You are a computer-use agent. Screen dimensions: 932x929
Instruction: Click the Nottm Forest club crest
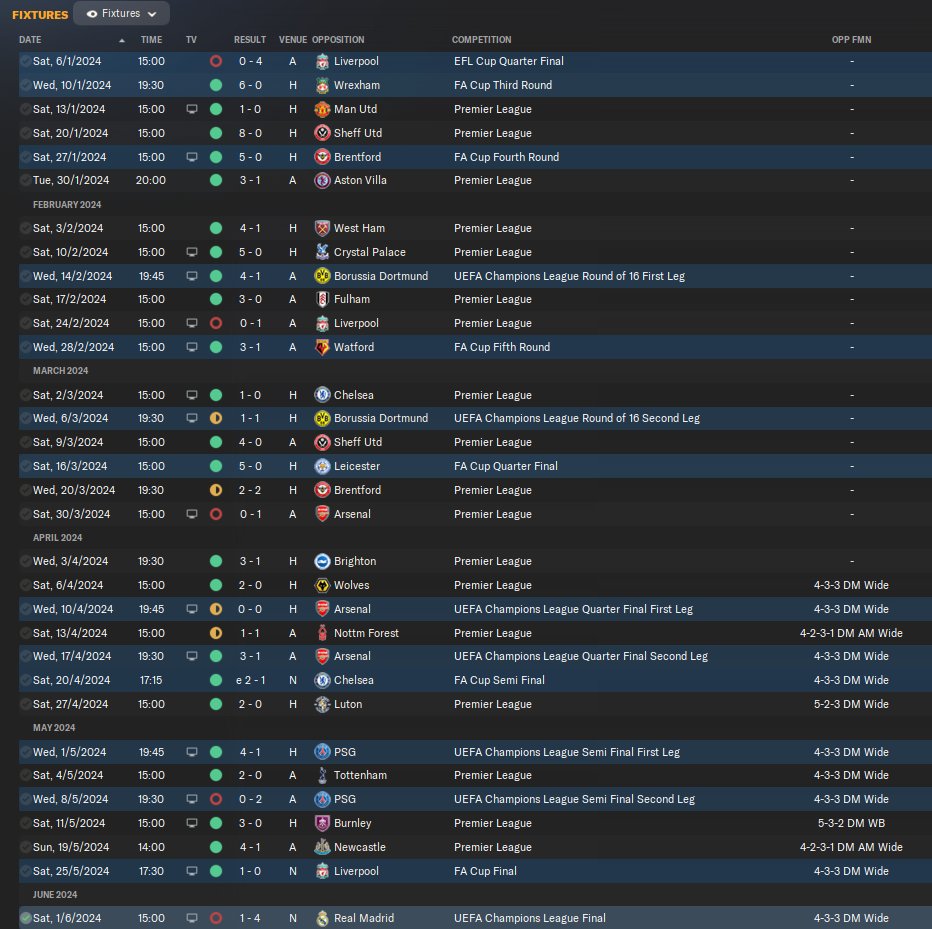pyautogui.click(x=322, y=633)
